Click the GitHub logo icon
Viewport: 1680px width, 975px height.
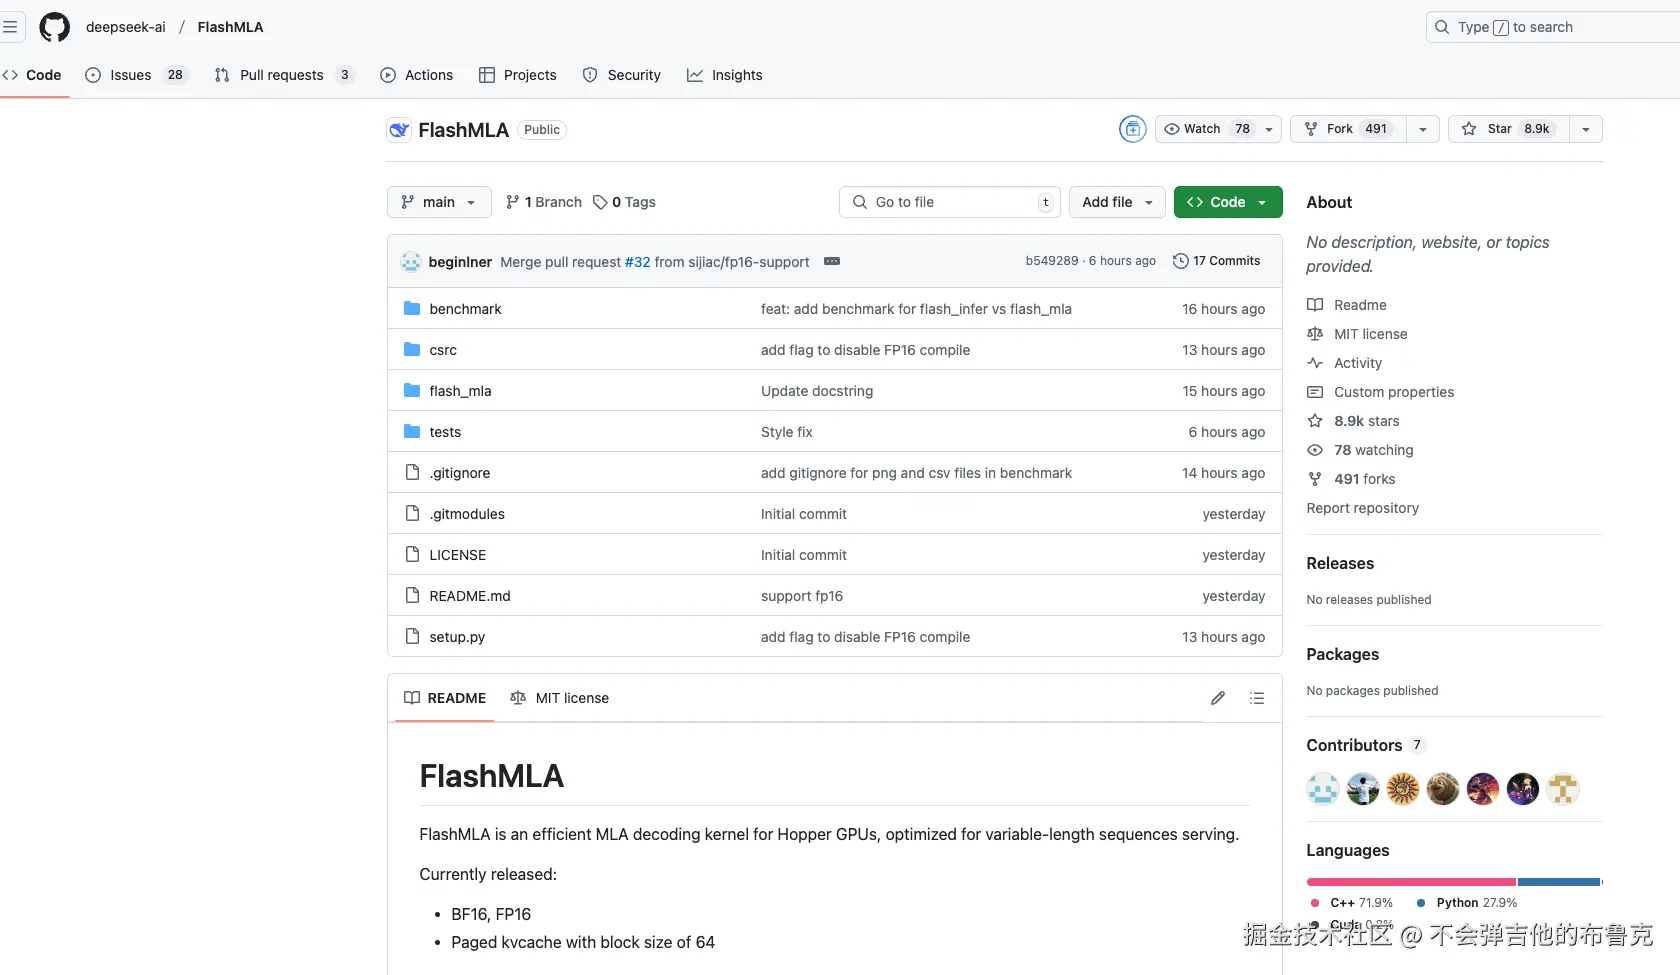(54, 27)
